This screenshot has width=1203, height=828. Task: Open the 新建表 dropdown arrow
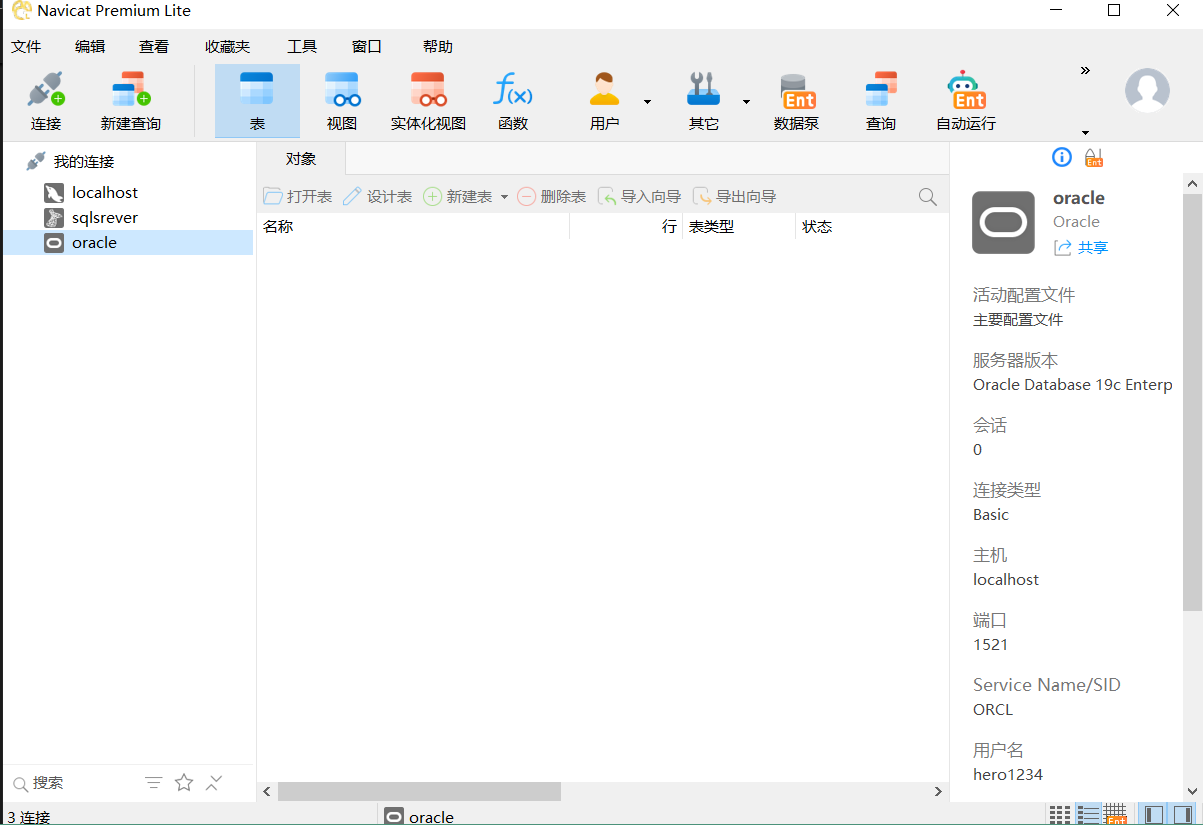point(504,197)
